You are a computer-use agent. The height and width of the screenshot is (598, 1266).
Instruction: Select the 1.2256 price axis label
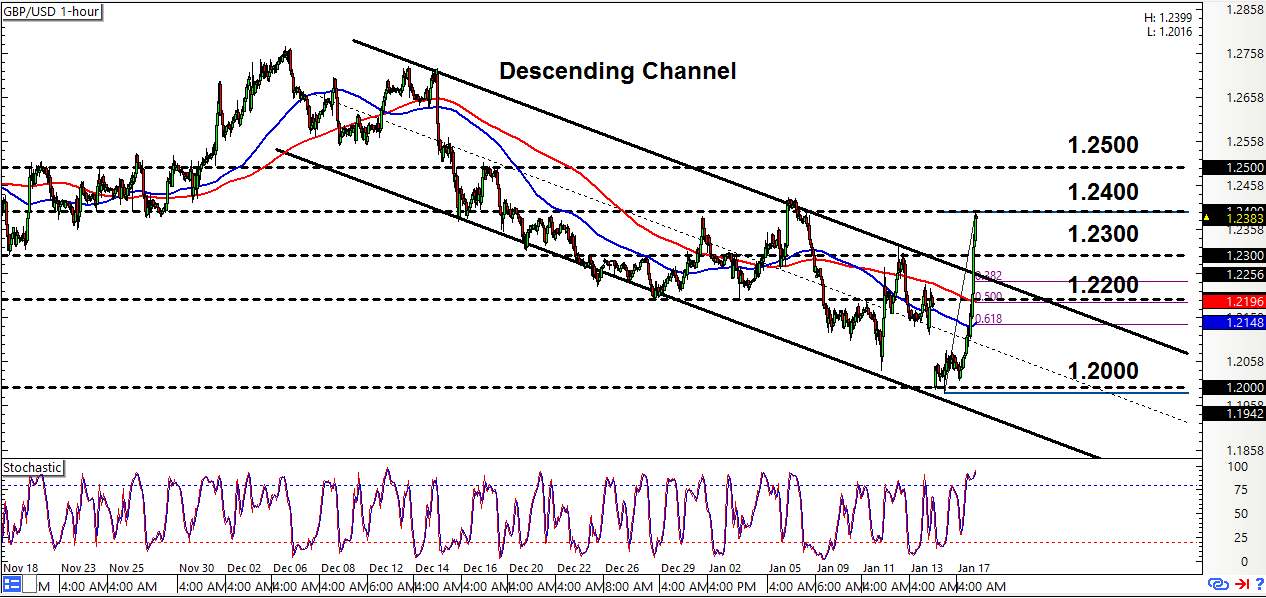[x=1234, y=274]
